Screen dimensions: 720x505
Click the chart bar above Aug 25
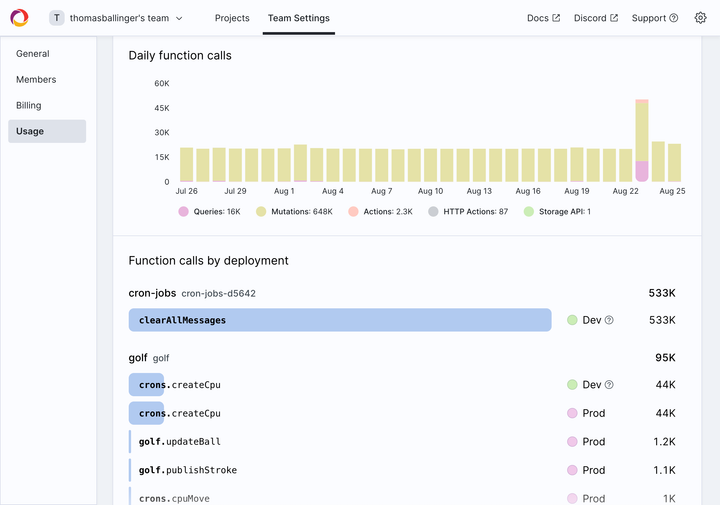[x=675, y=163]
